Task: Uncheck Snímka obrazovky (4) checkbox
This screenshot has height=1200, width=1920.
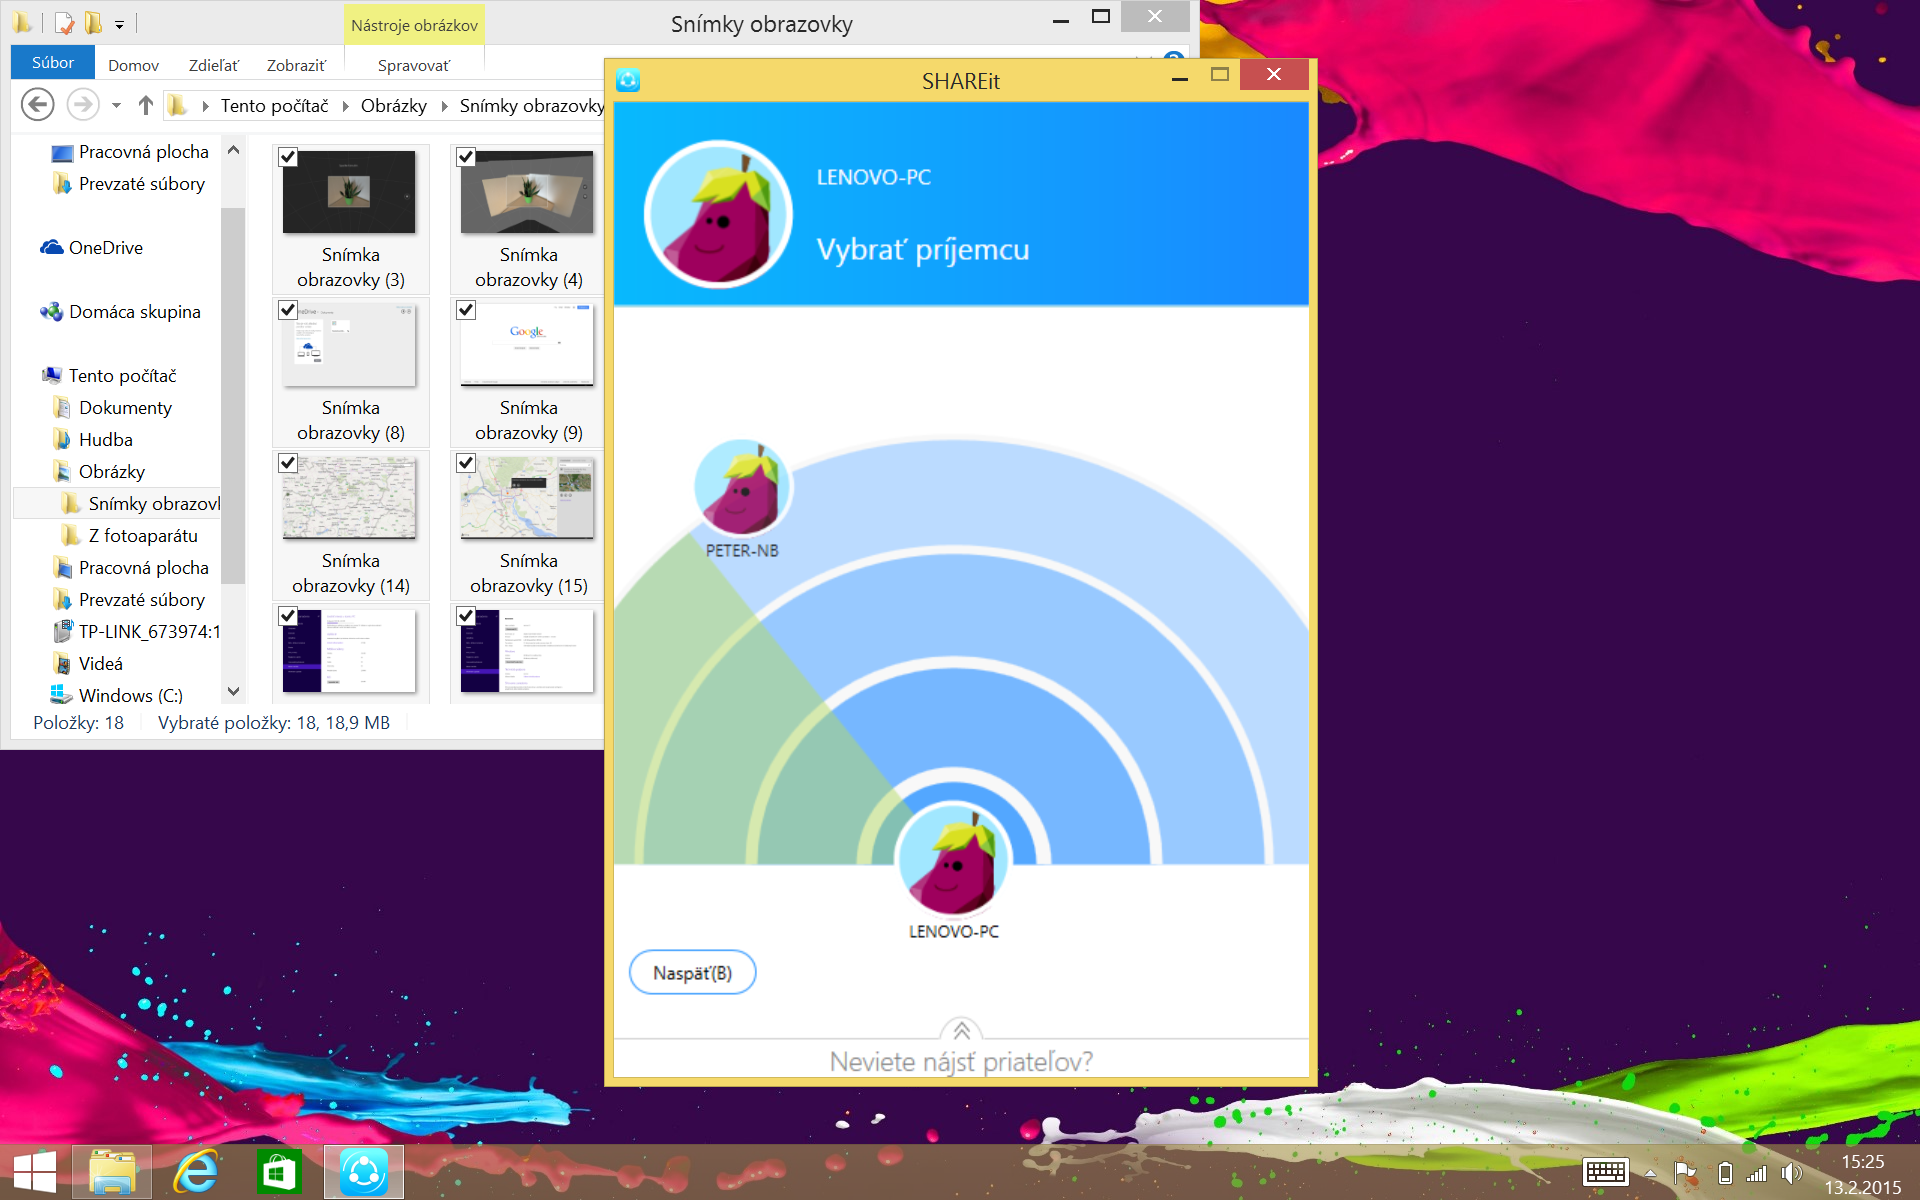Action: tap(466, 157)
